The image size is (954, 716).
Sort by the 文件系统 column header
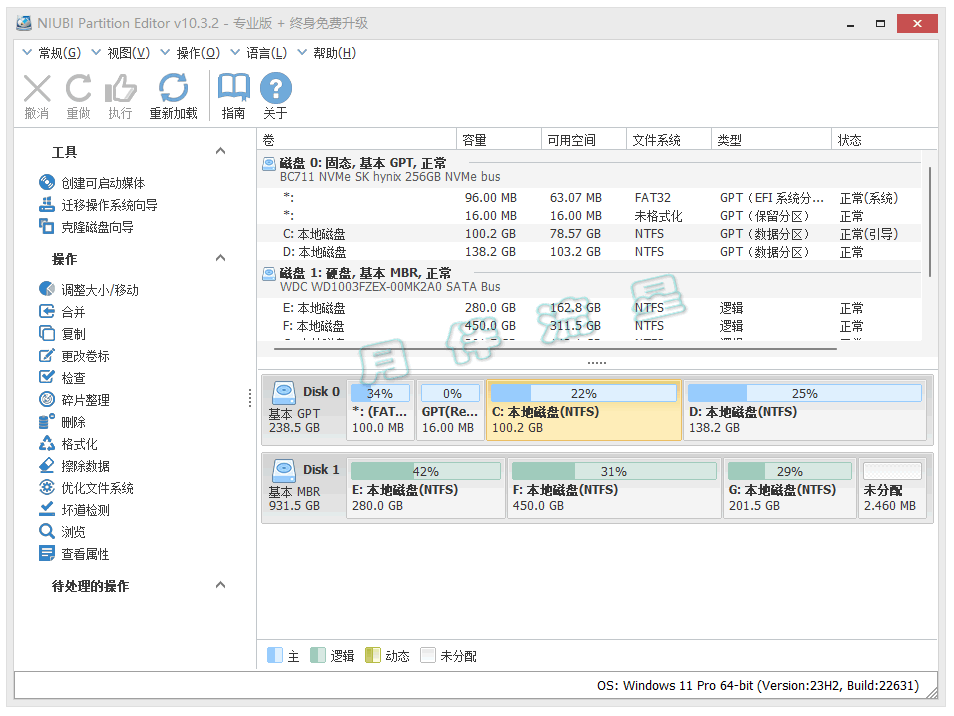(x=669, y=140)
